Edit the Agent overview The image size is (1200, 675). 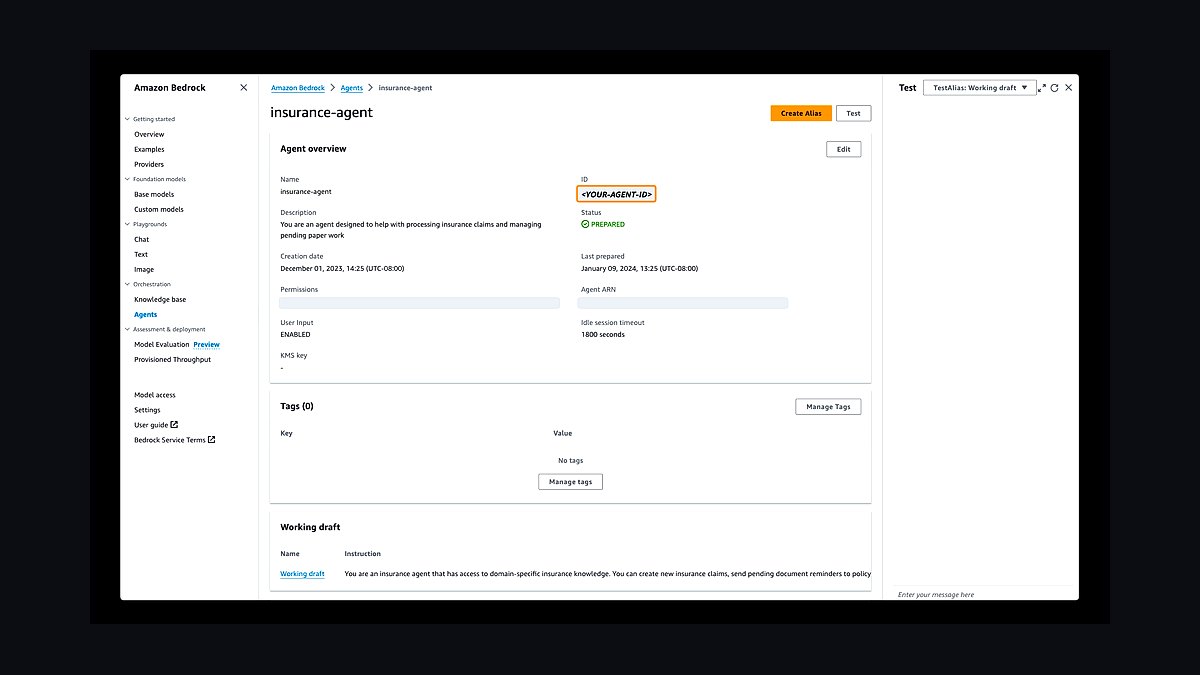click(x=843, y=149)
